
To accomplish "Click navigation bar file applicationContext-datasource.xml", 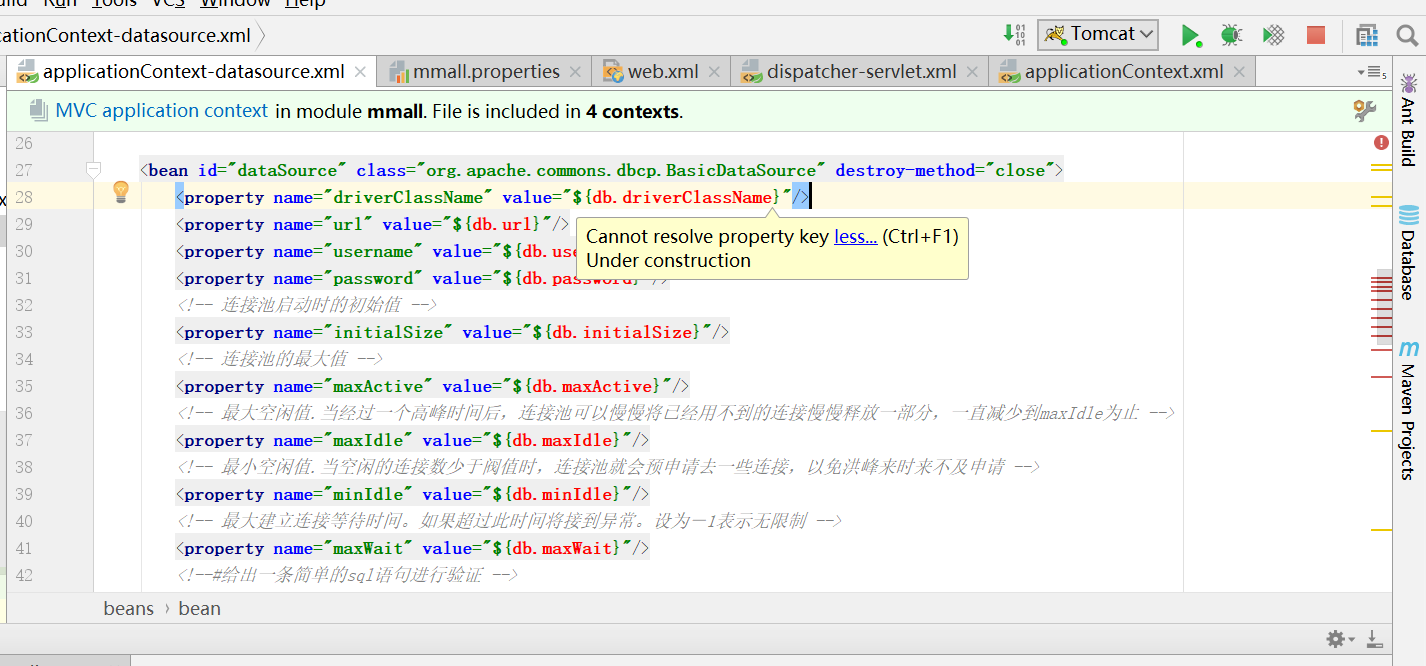I will point(125,36).
